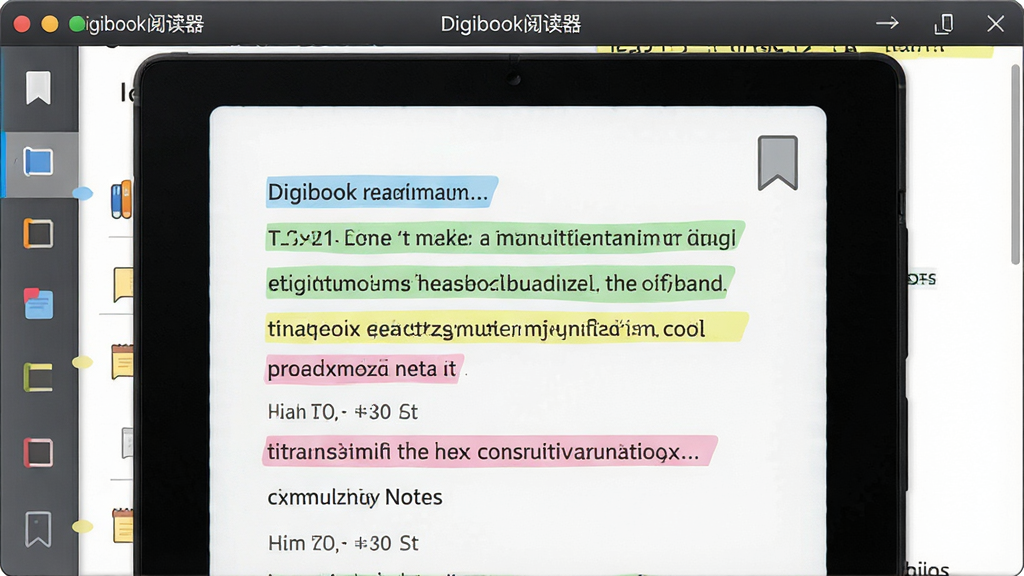
Task: Select the red-framed dark square sidebar icon
Action: pyautogui.click(x=38, y=453)
